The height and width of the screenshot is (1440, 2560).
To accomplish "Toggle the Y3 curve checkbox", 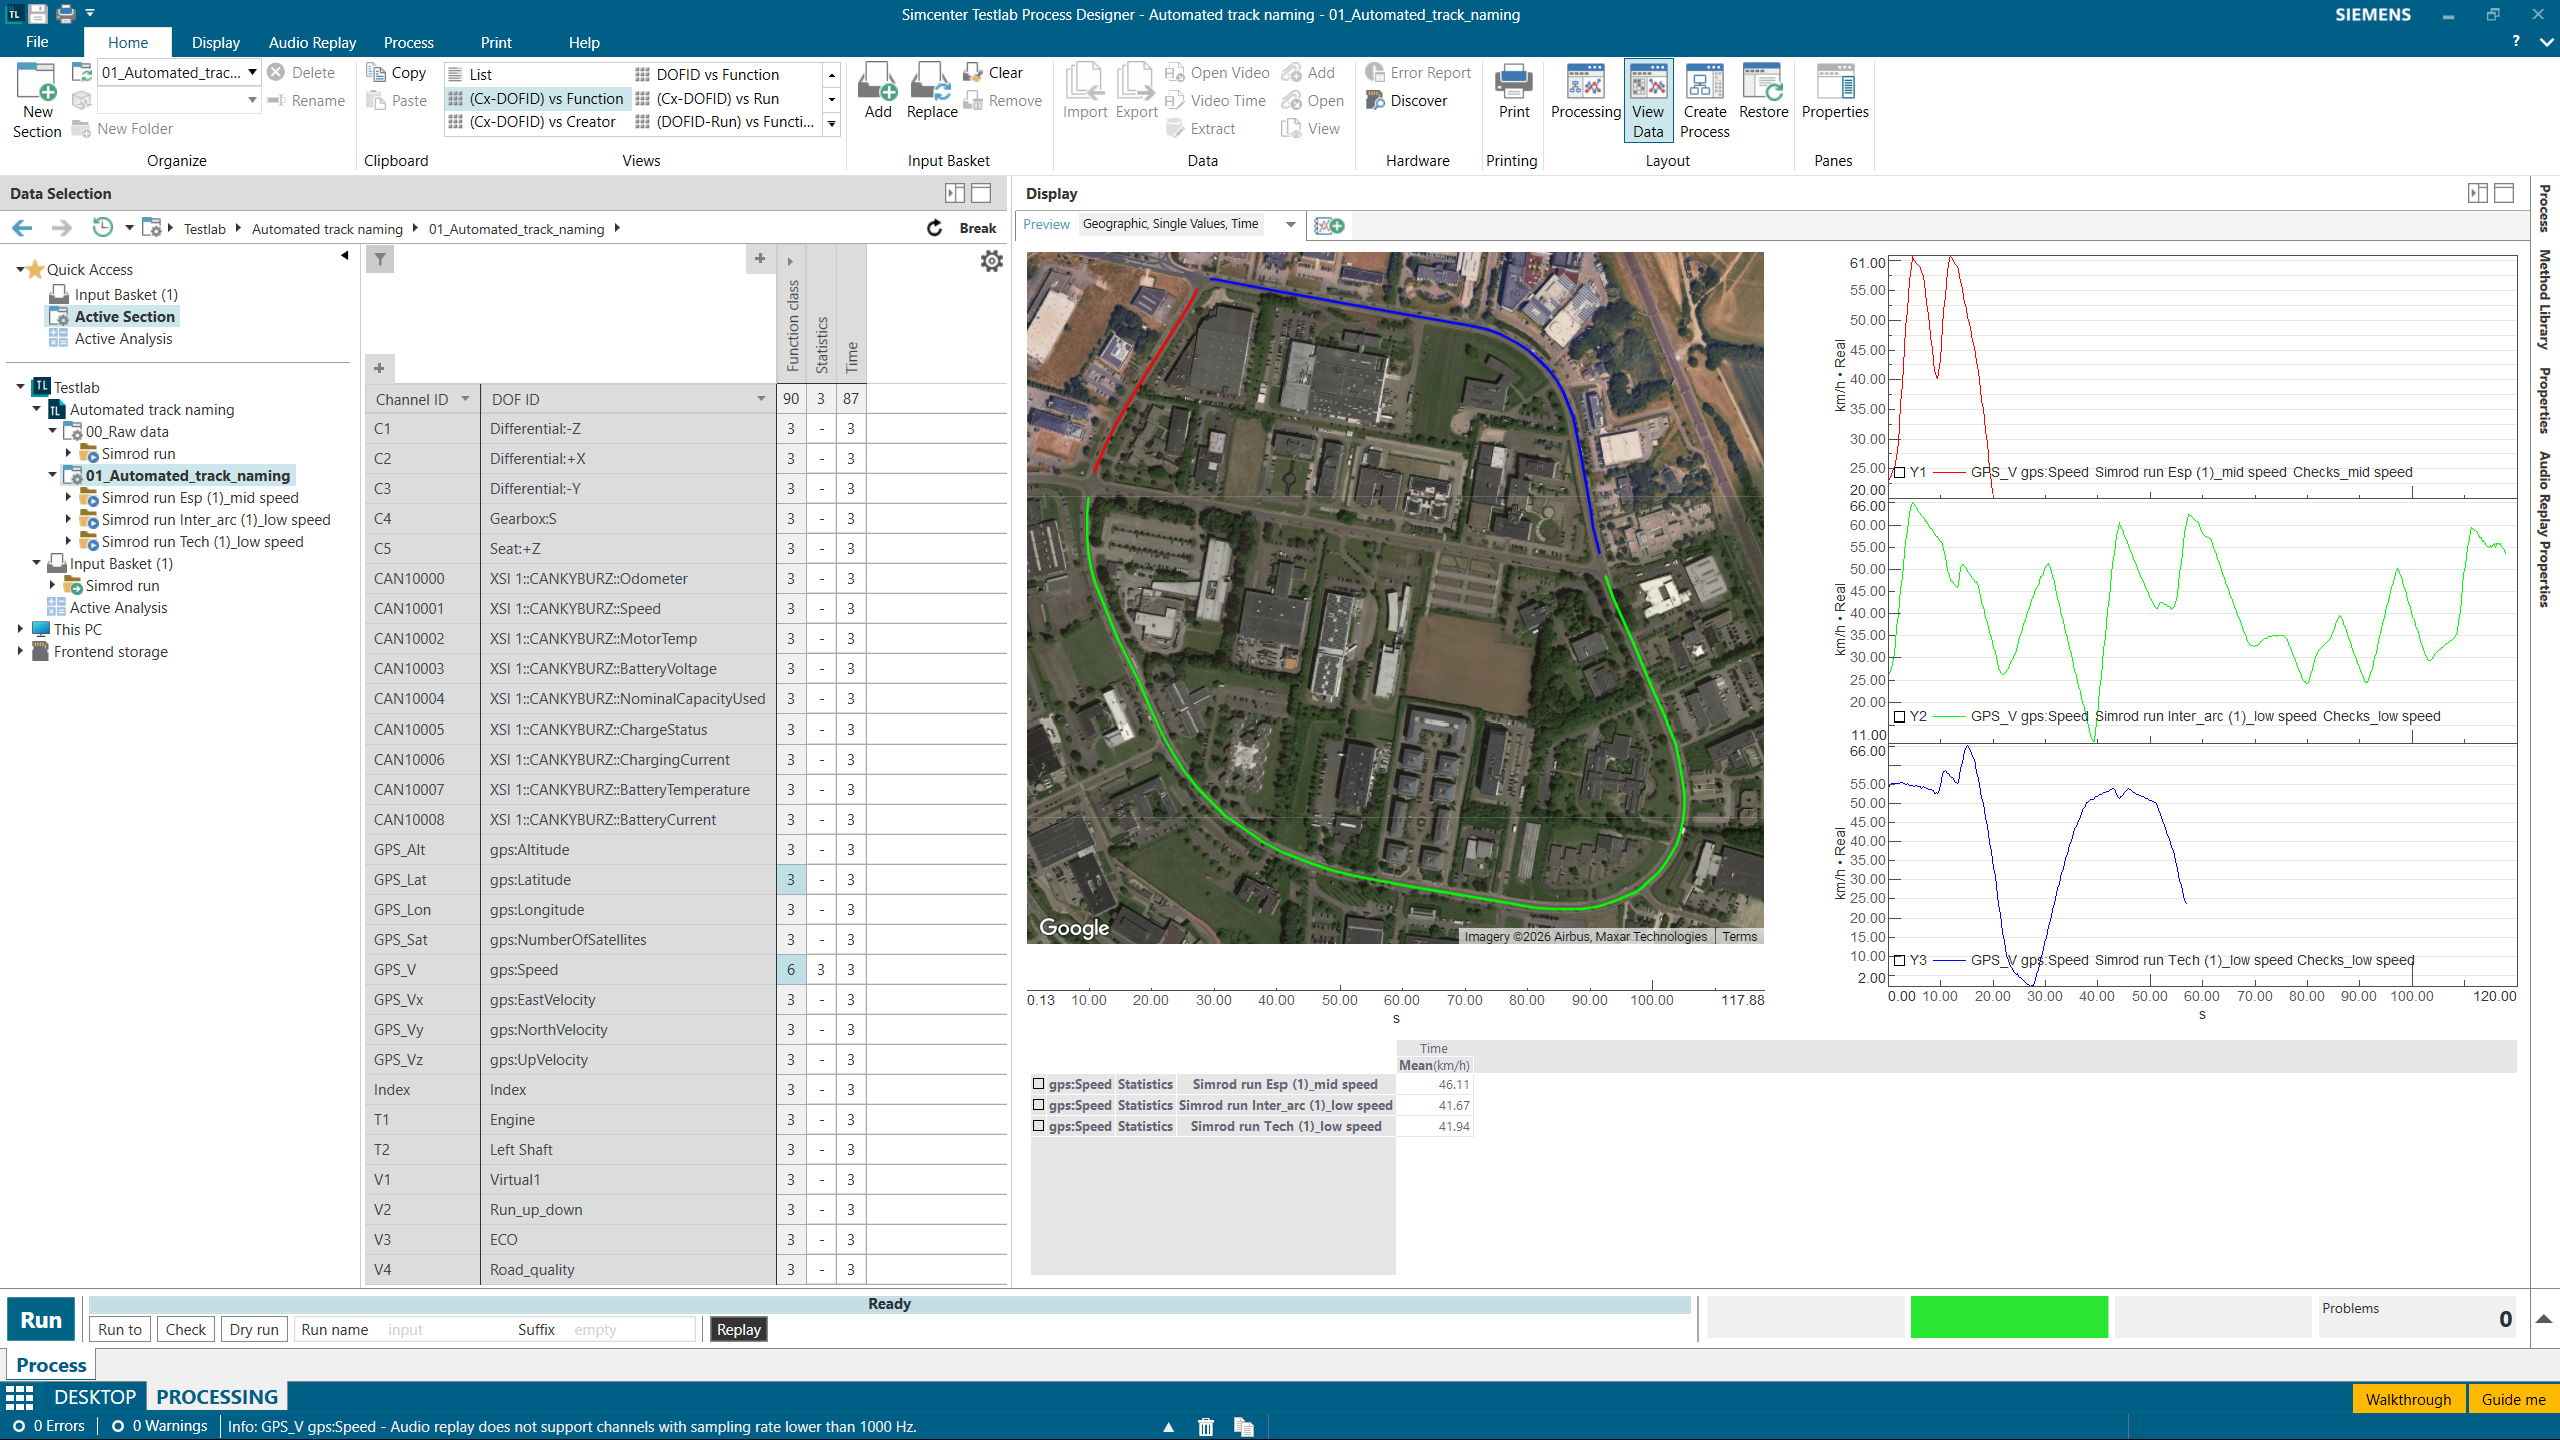I will 1898,959.
